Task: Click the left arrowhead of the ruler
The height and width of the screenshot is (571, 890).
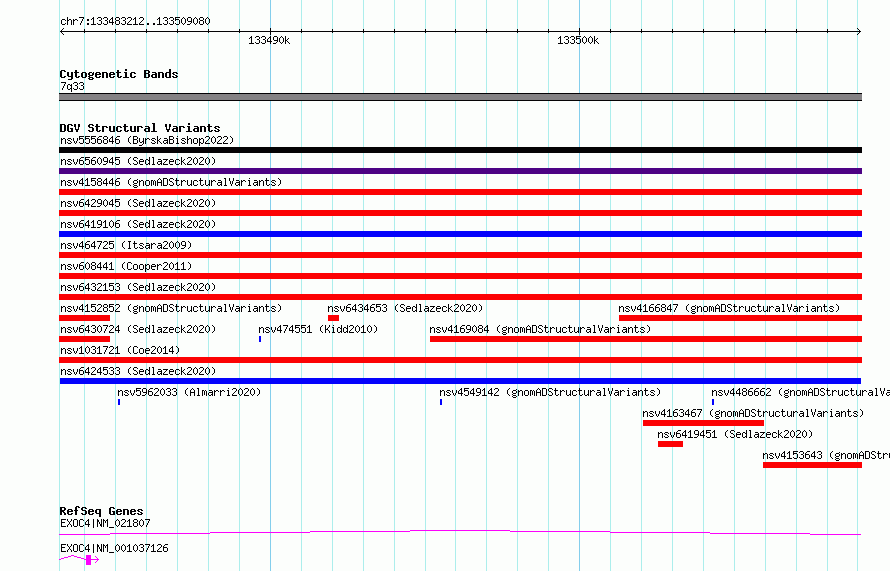Action: pos(62,31)
